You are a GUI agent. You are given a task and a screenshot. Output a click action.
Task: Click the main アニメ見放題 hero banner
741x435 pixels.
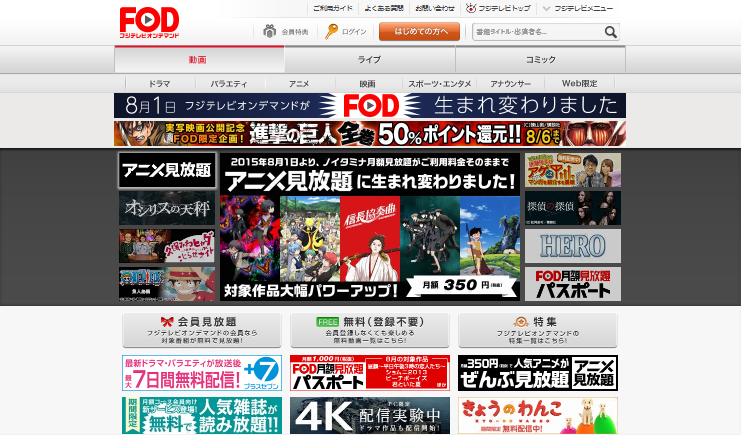pos(370,226)
